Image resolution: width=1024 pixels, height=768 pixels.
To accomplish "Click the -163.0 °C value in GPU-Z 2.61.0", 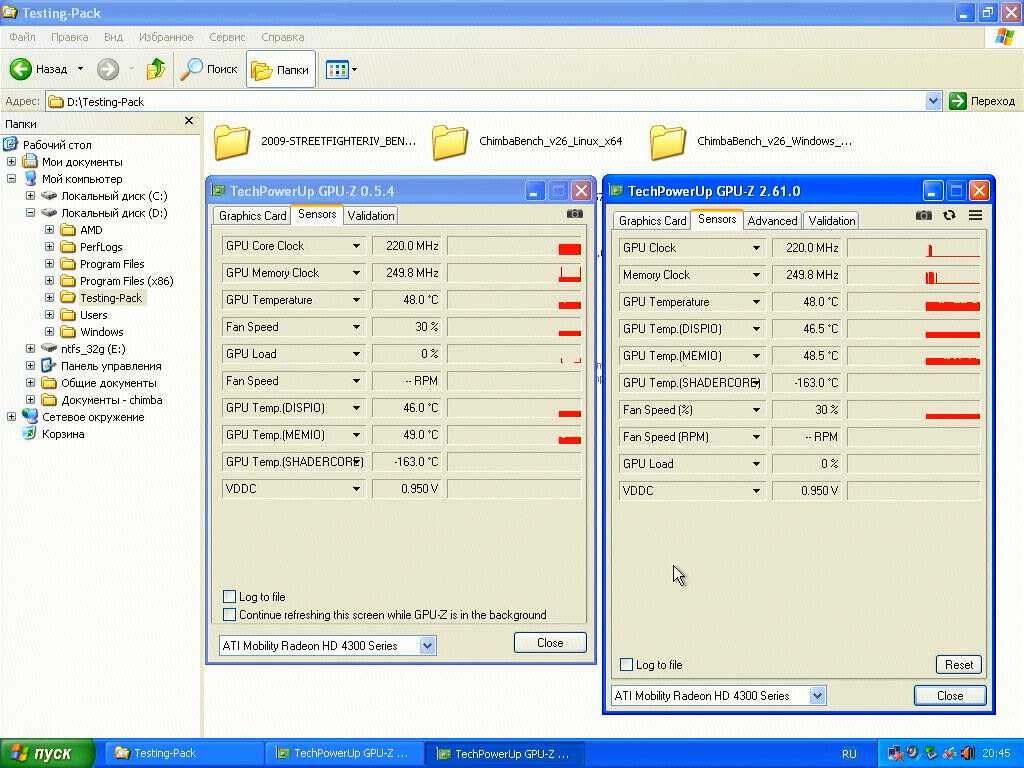I will (x=807, y=383).
